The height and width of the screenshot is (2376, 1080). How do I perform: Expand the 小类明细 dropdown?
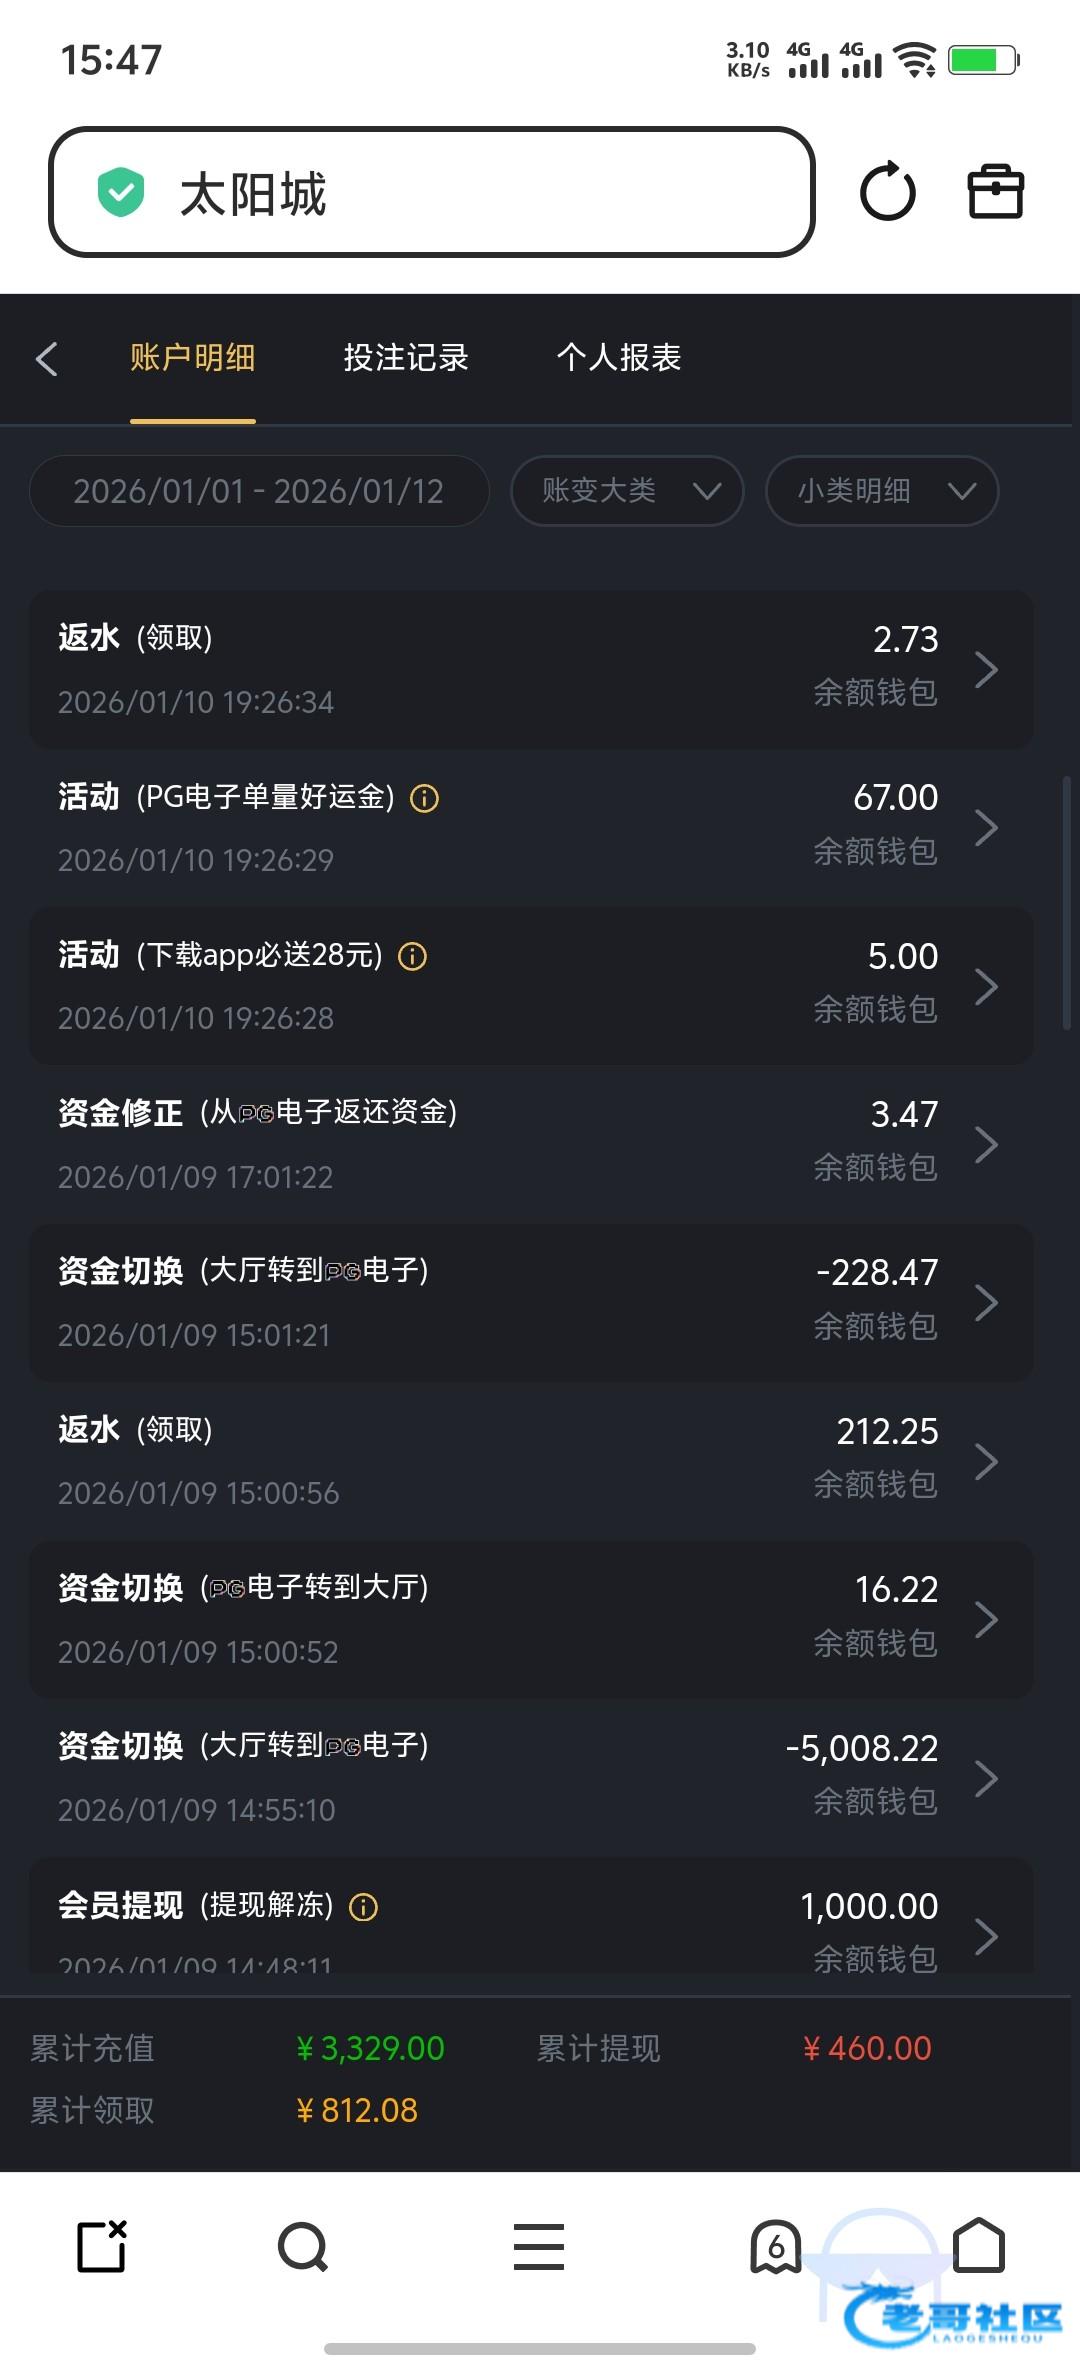pyautogui.click(x=881, y=491)
